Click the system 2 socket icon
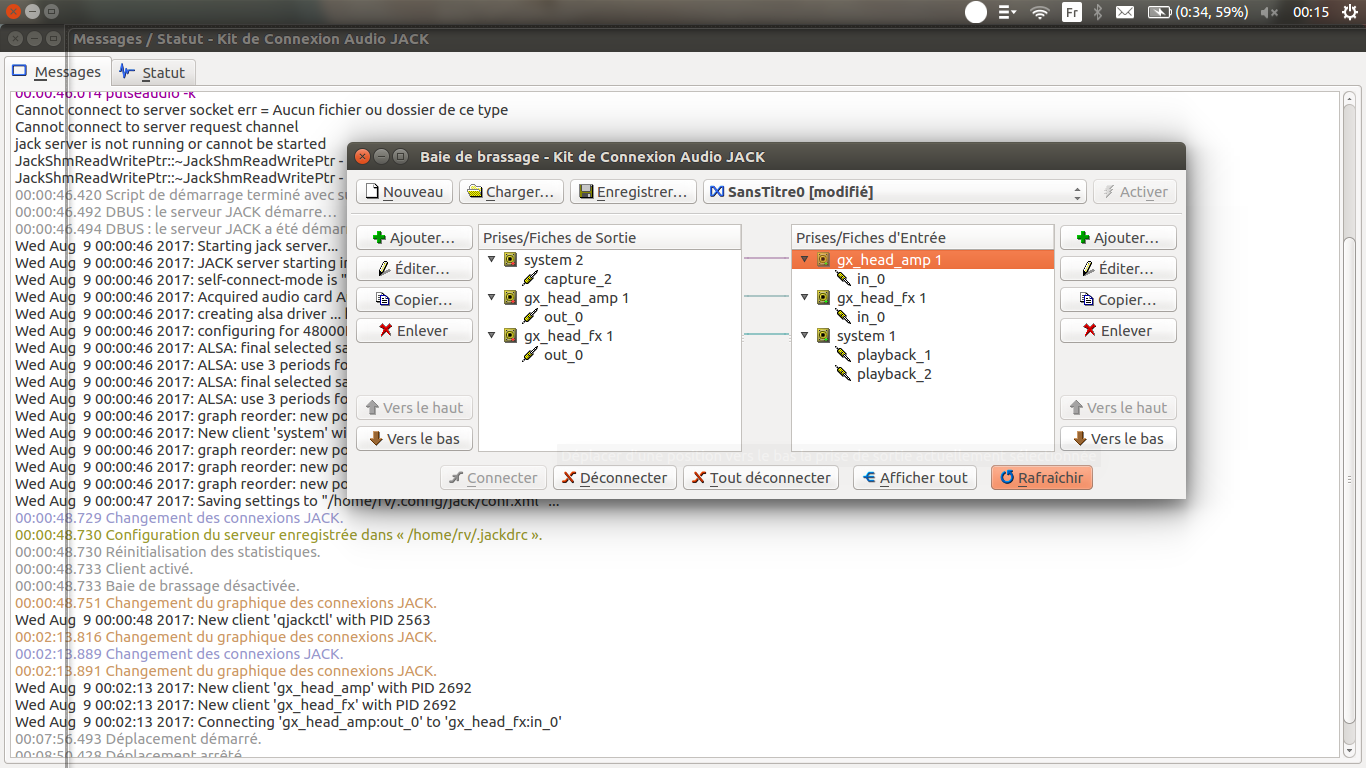 pos(510,260)
